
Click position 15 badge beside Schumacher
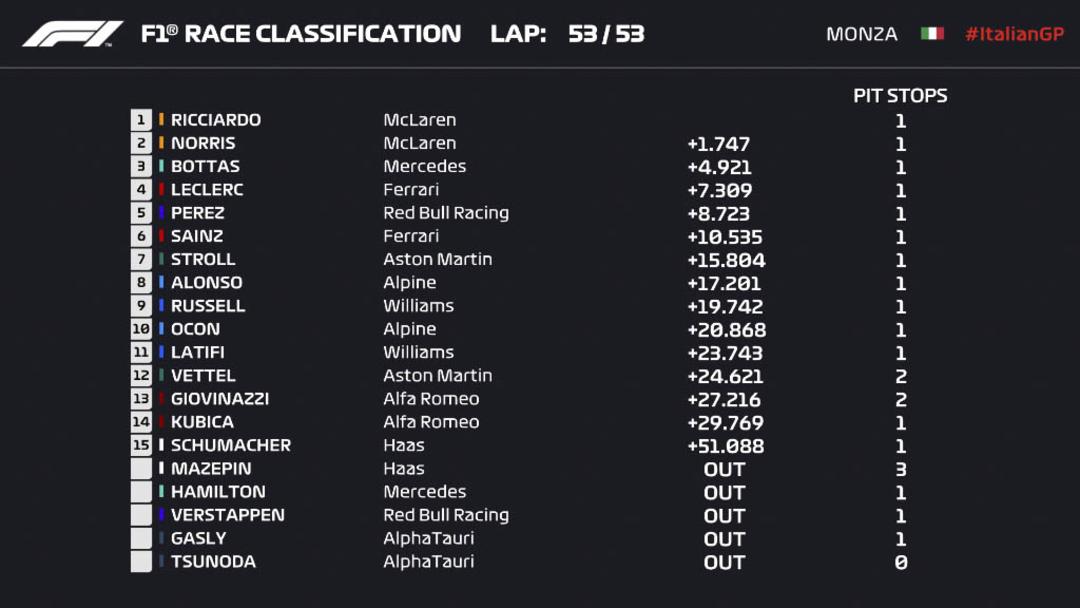pos(141,445)
